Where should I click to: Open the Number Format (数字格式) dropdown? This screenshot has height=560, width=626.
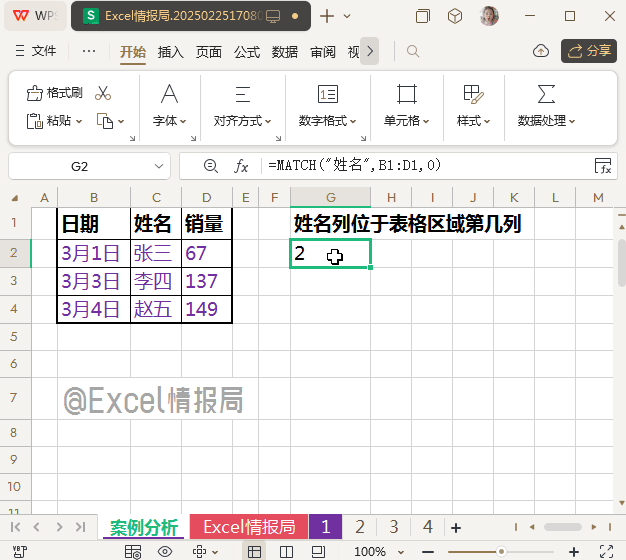pos(328,121)
